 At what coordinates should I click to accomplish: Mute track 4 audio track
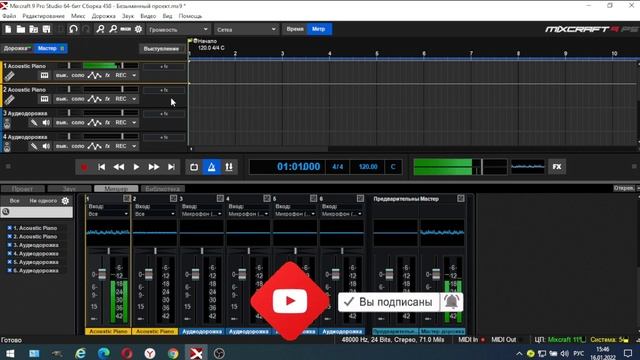click(62, 146)
